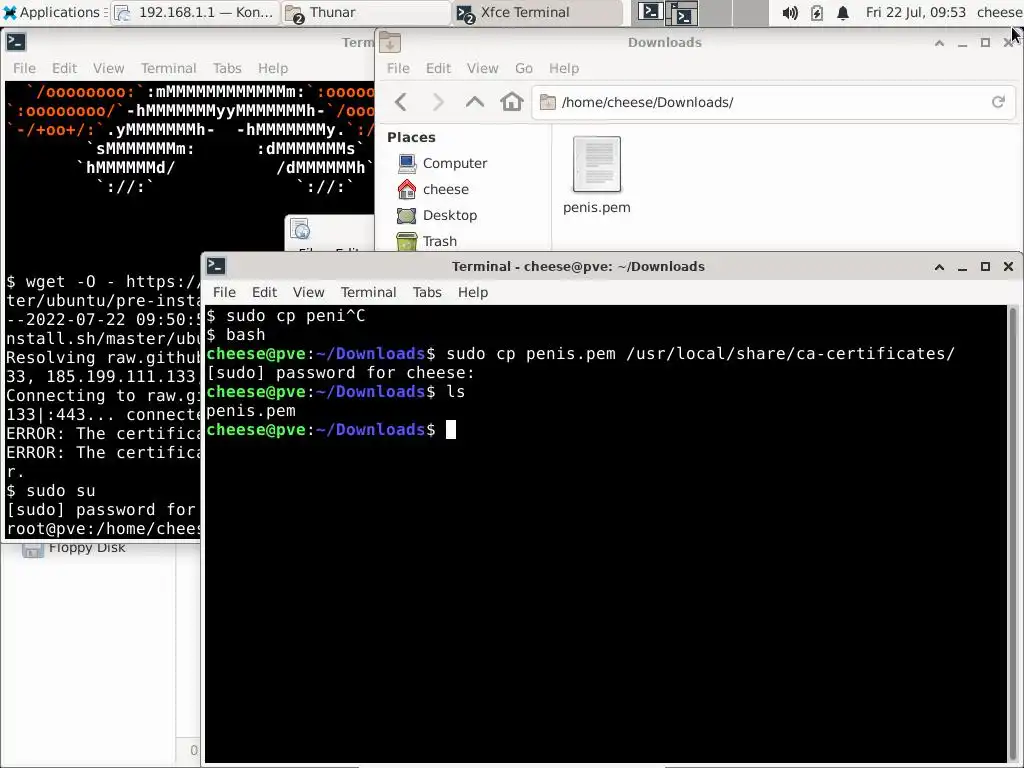
Task: Click the clock showing Fri 22 Jul
Action: pyautogui.click(x=916, y=12)
